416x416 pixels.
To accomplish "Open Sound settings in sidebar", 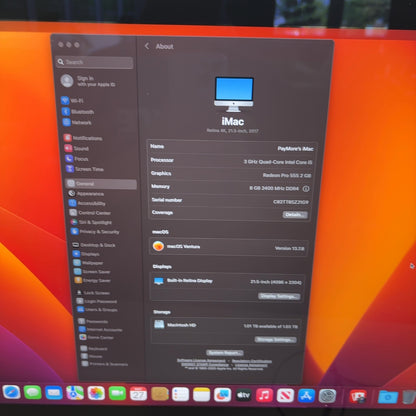I will (x=77, y=148).
